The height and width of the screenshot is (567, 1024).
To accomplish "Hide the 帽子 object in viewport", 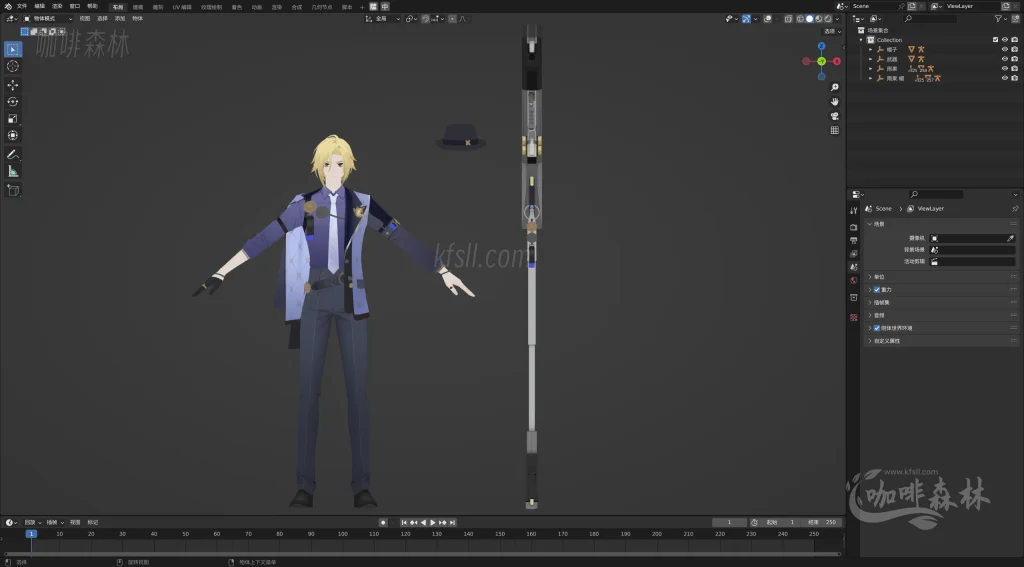I will click(1004, 50).
